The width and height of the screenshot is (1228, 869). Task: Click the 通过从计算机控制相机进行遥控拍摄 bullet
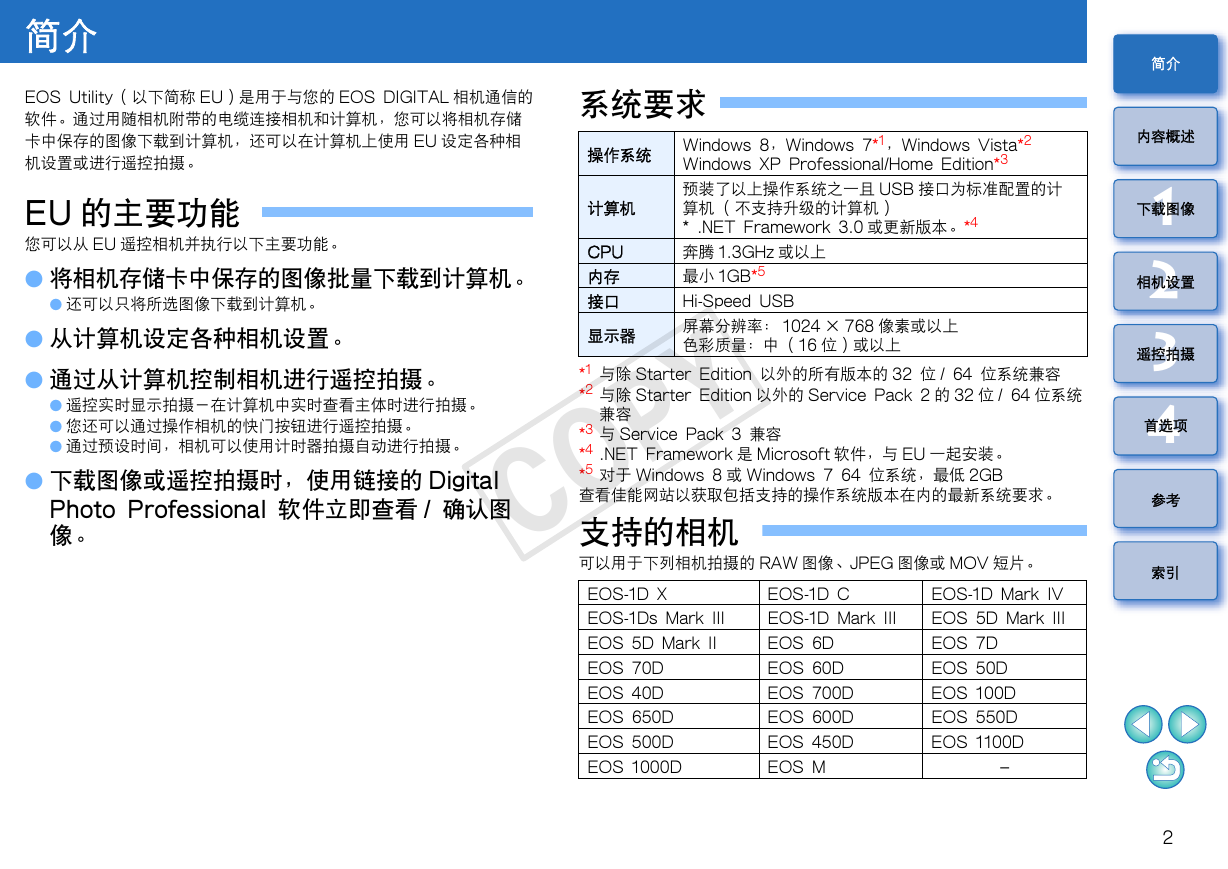coord(233,379)
